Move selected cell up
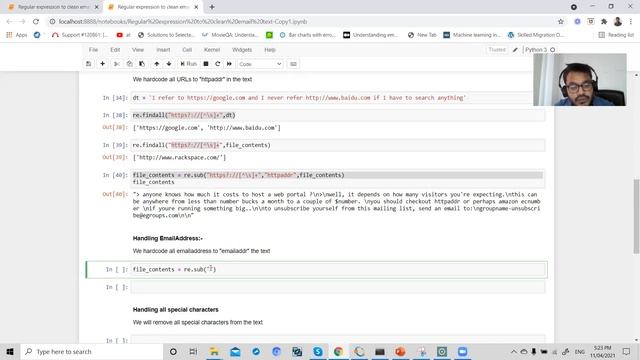This screenshot has height=360, width=640. click(x=157, y=64)
